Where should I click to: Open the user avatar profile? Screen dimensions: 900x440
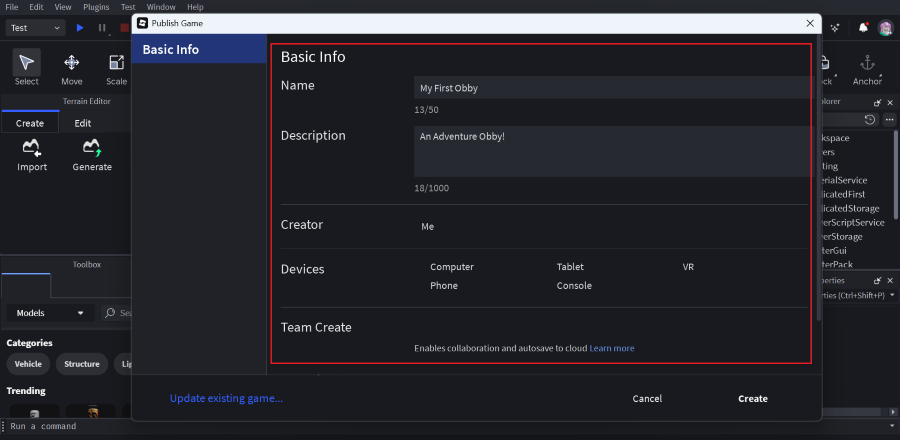885,28
